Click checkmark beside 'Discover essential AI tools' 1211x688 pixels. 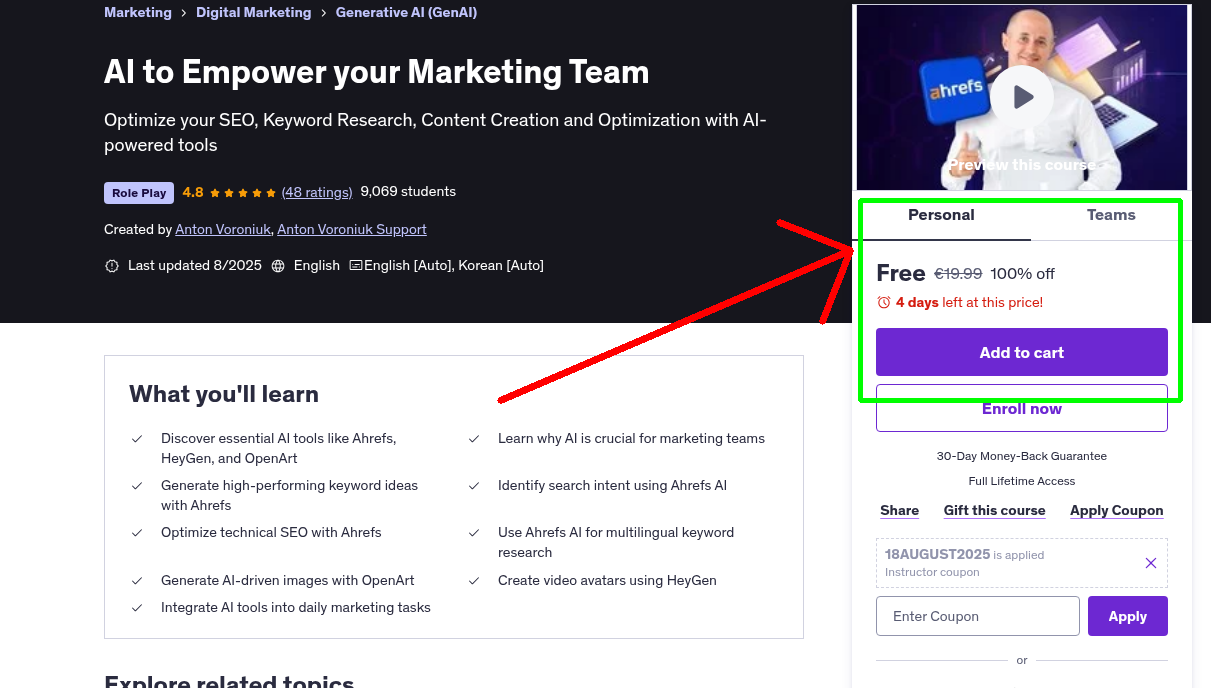tap(137, 439)
